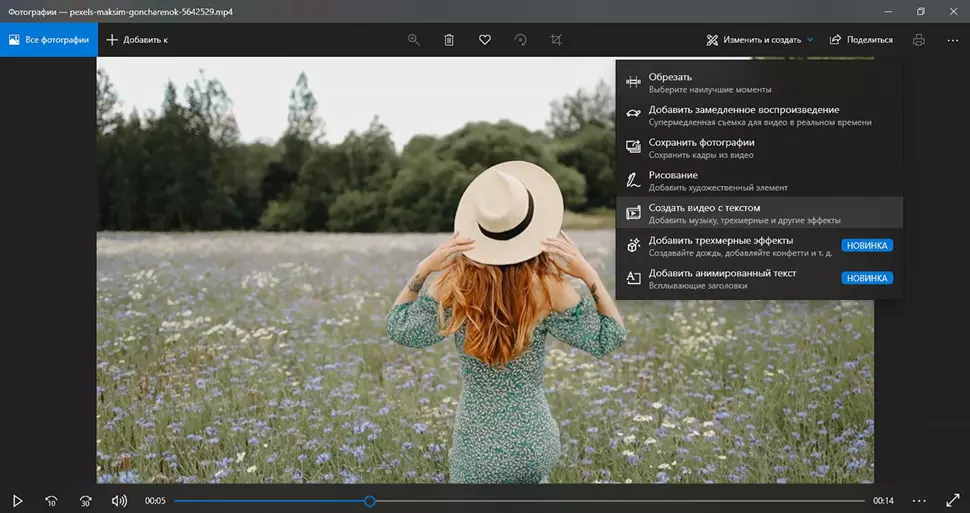Rotate the image with the rotate icon
This screenshot has height=513, width=970.
point(520,40)
